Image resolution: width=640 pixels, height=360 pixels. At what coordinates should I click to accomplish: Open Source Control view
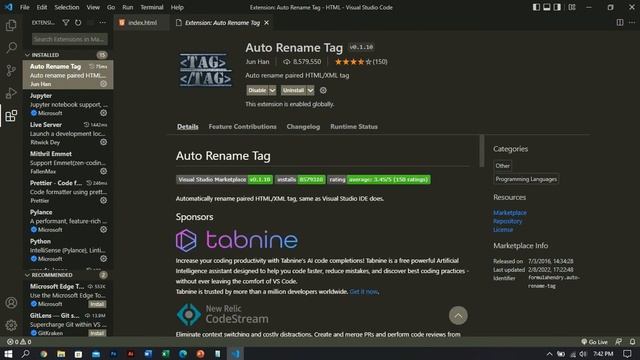[11, 71]
